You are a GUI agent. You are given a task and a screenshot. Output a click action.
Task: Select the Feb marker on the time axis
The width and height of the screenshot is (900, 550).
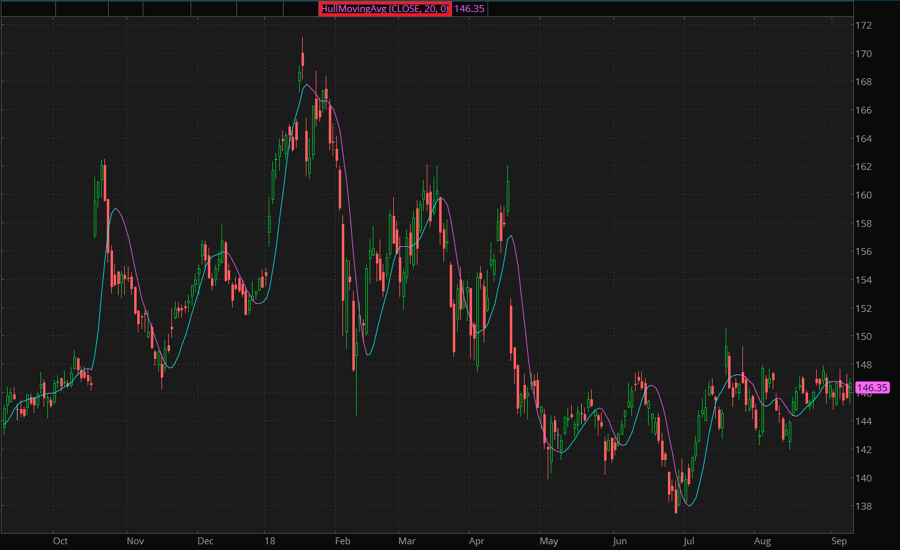coord(340,541)
